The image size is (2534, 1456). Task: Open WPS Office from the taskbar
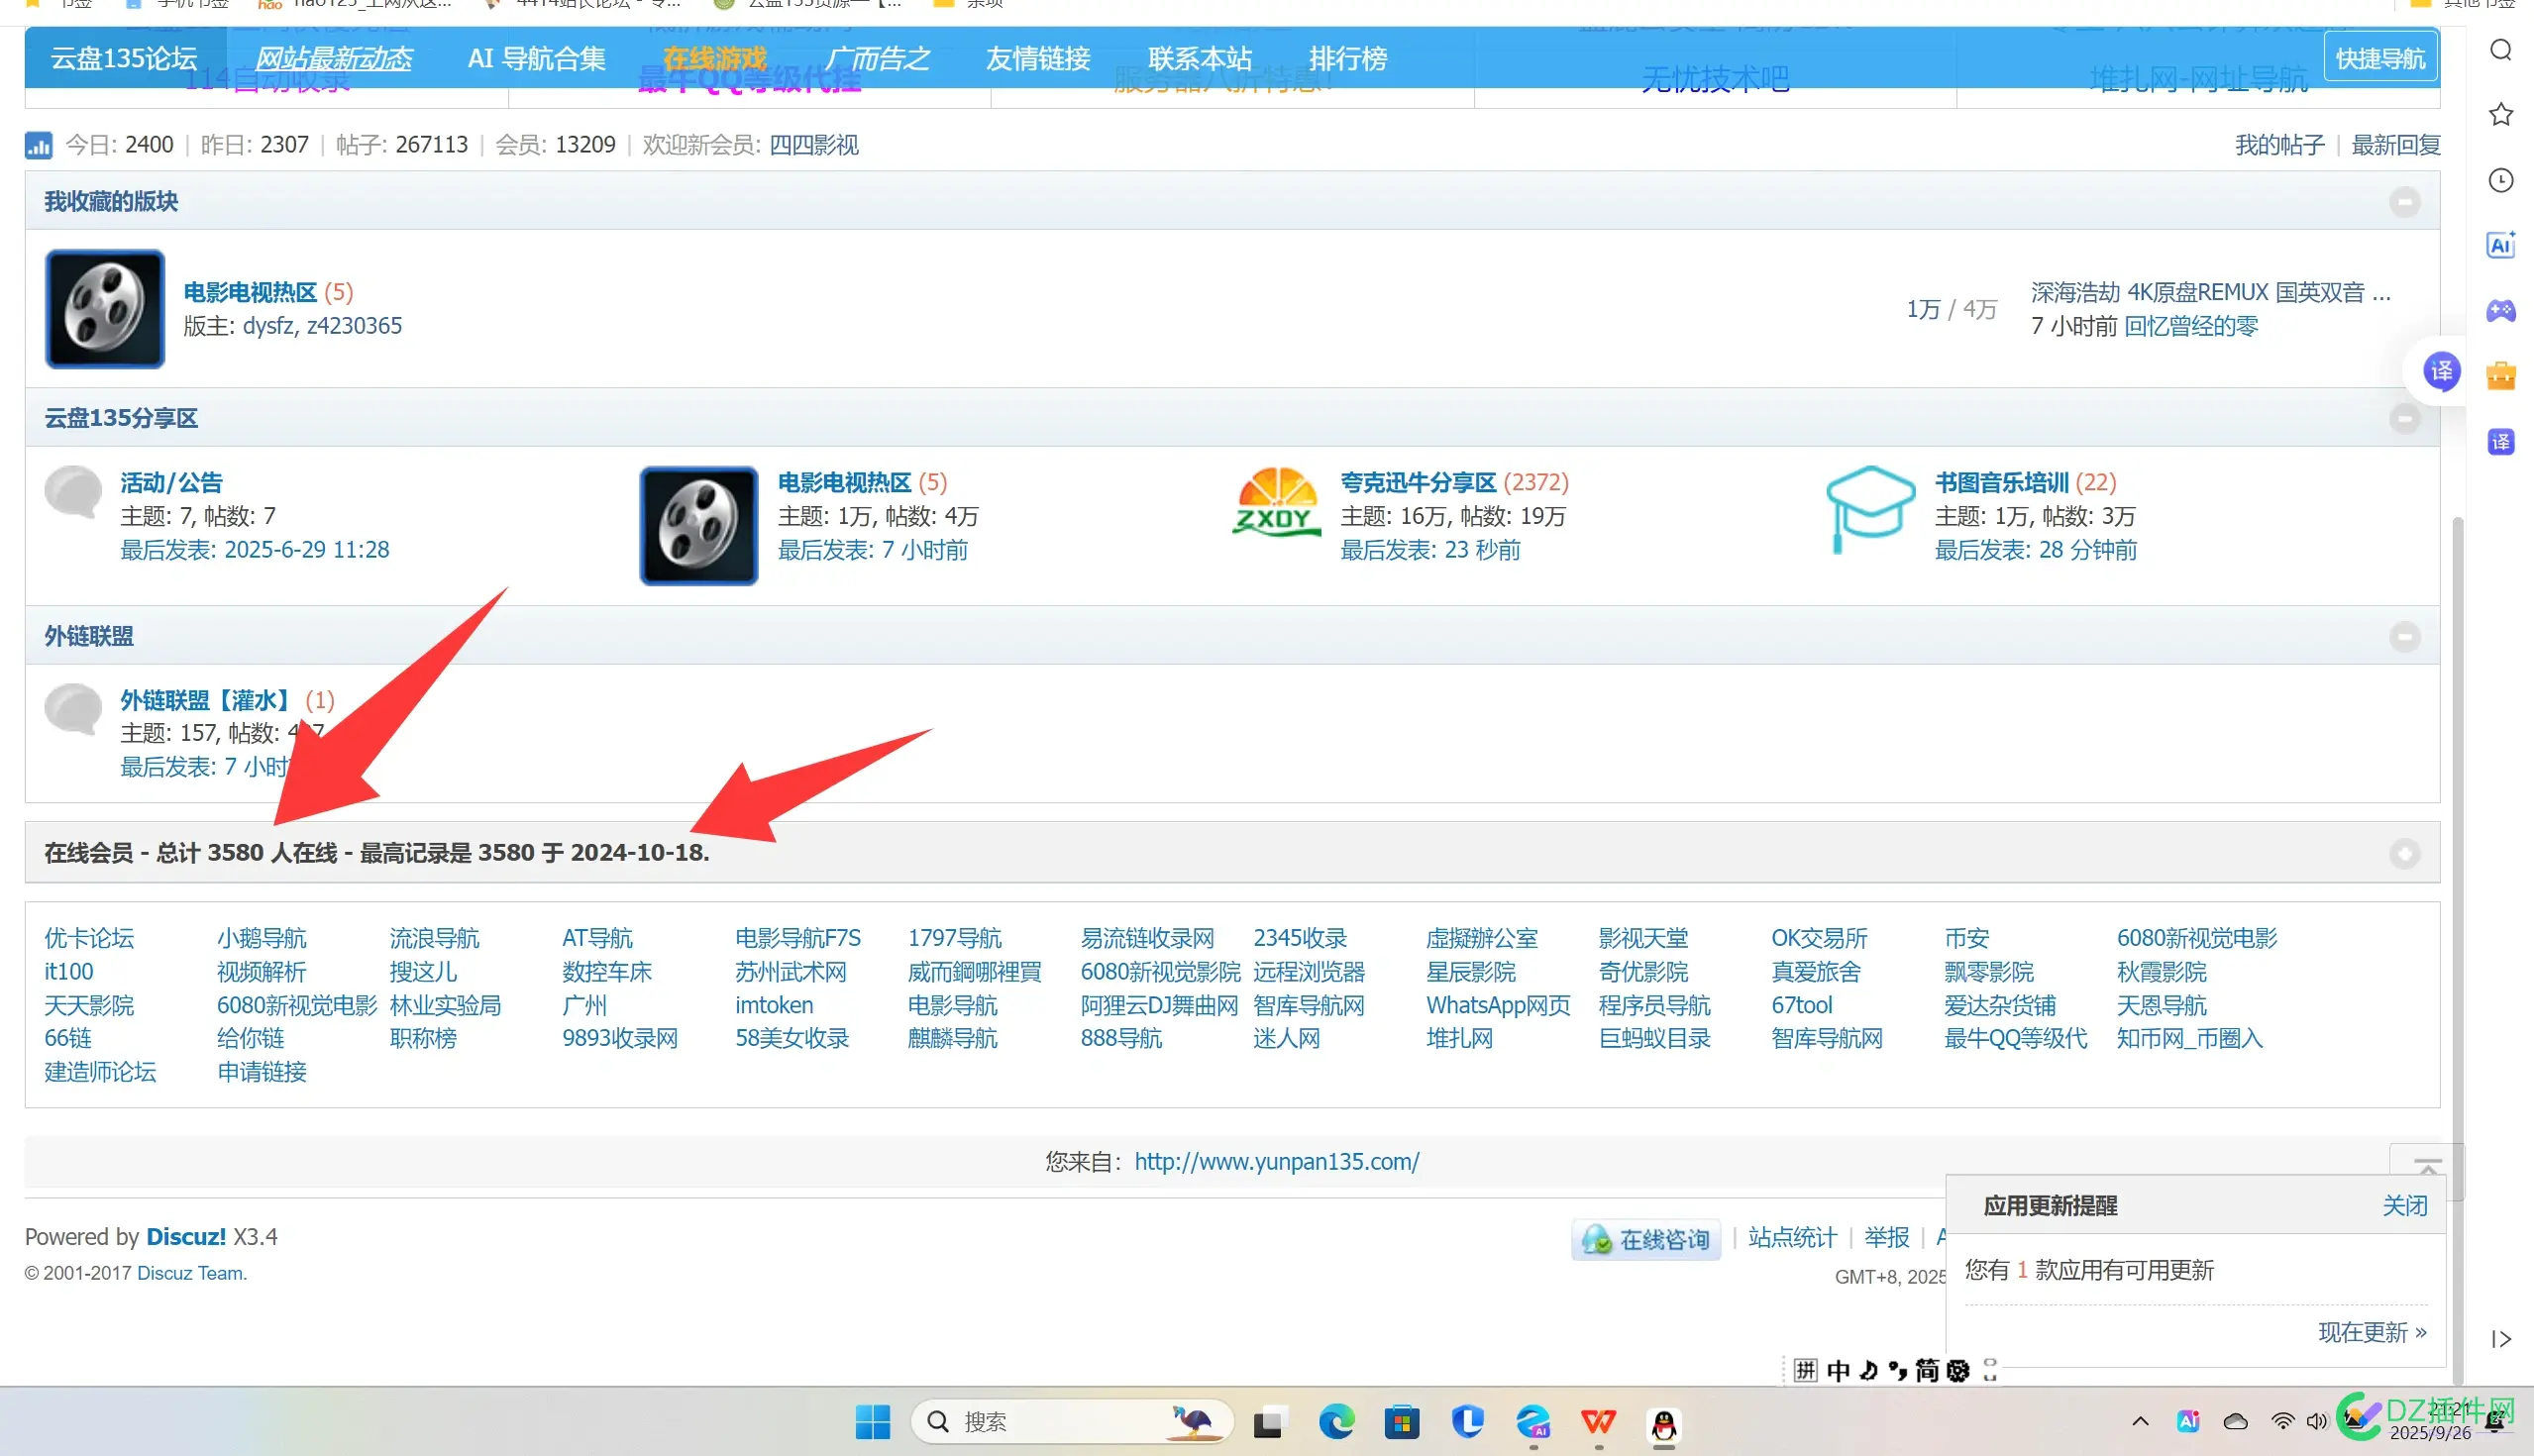click(x=1598, y=1422)
